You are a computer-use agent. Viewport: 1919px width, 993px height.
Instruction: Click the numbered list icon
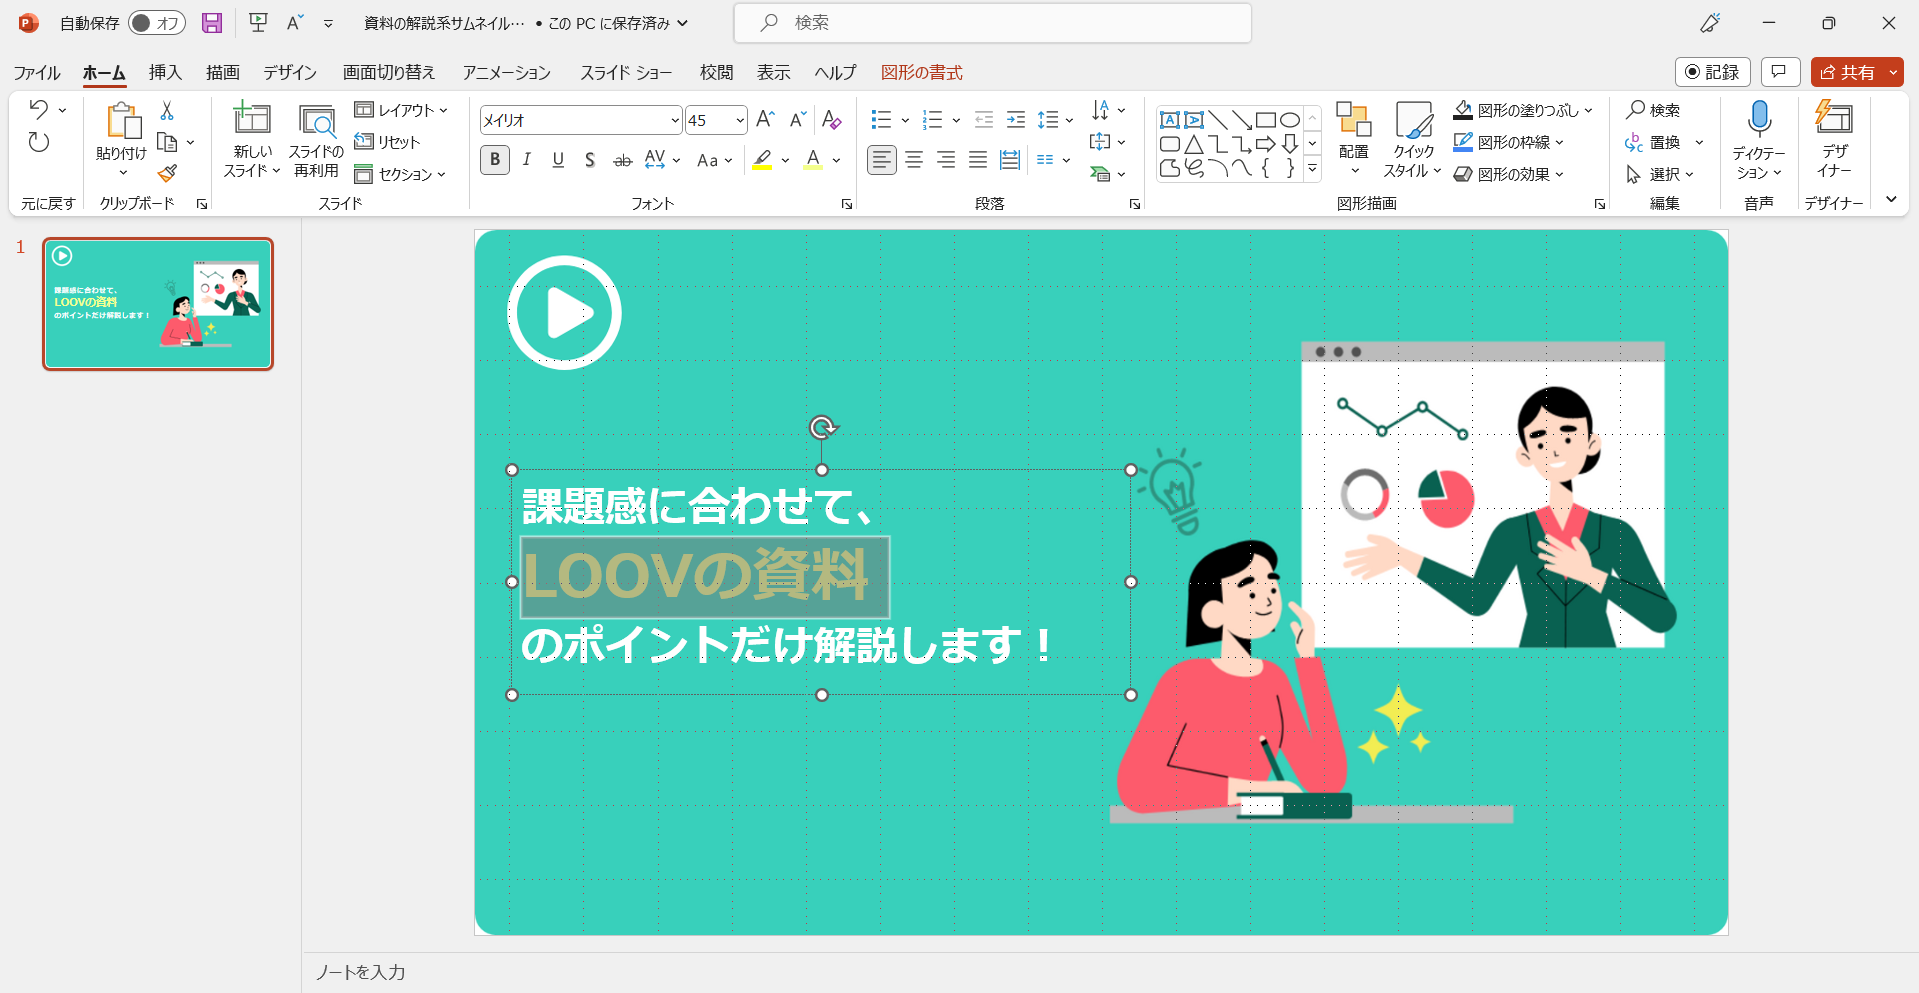coord(932,120)
